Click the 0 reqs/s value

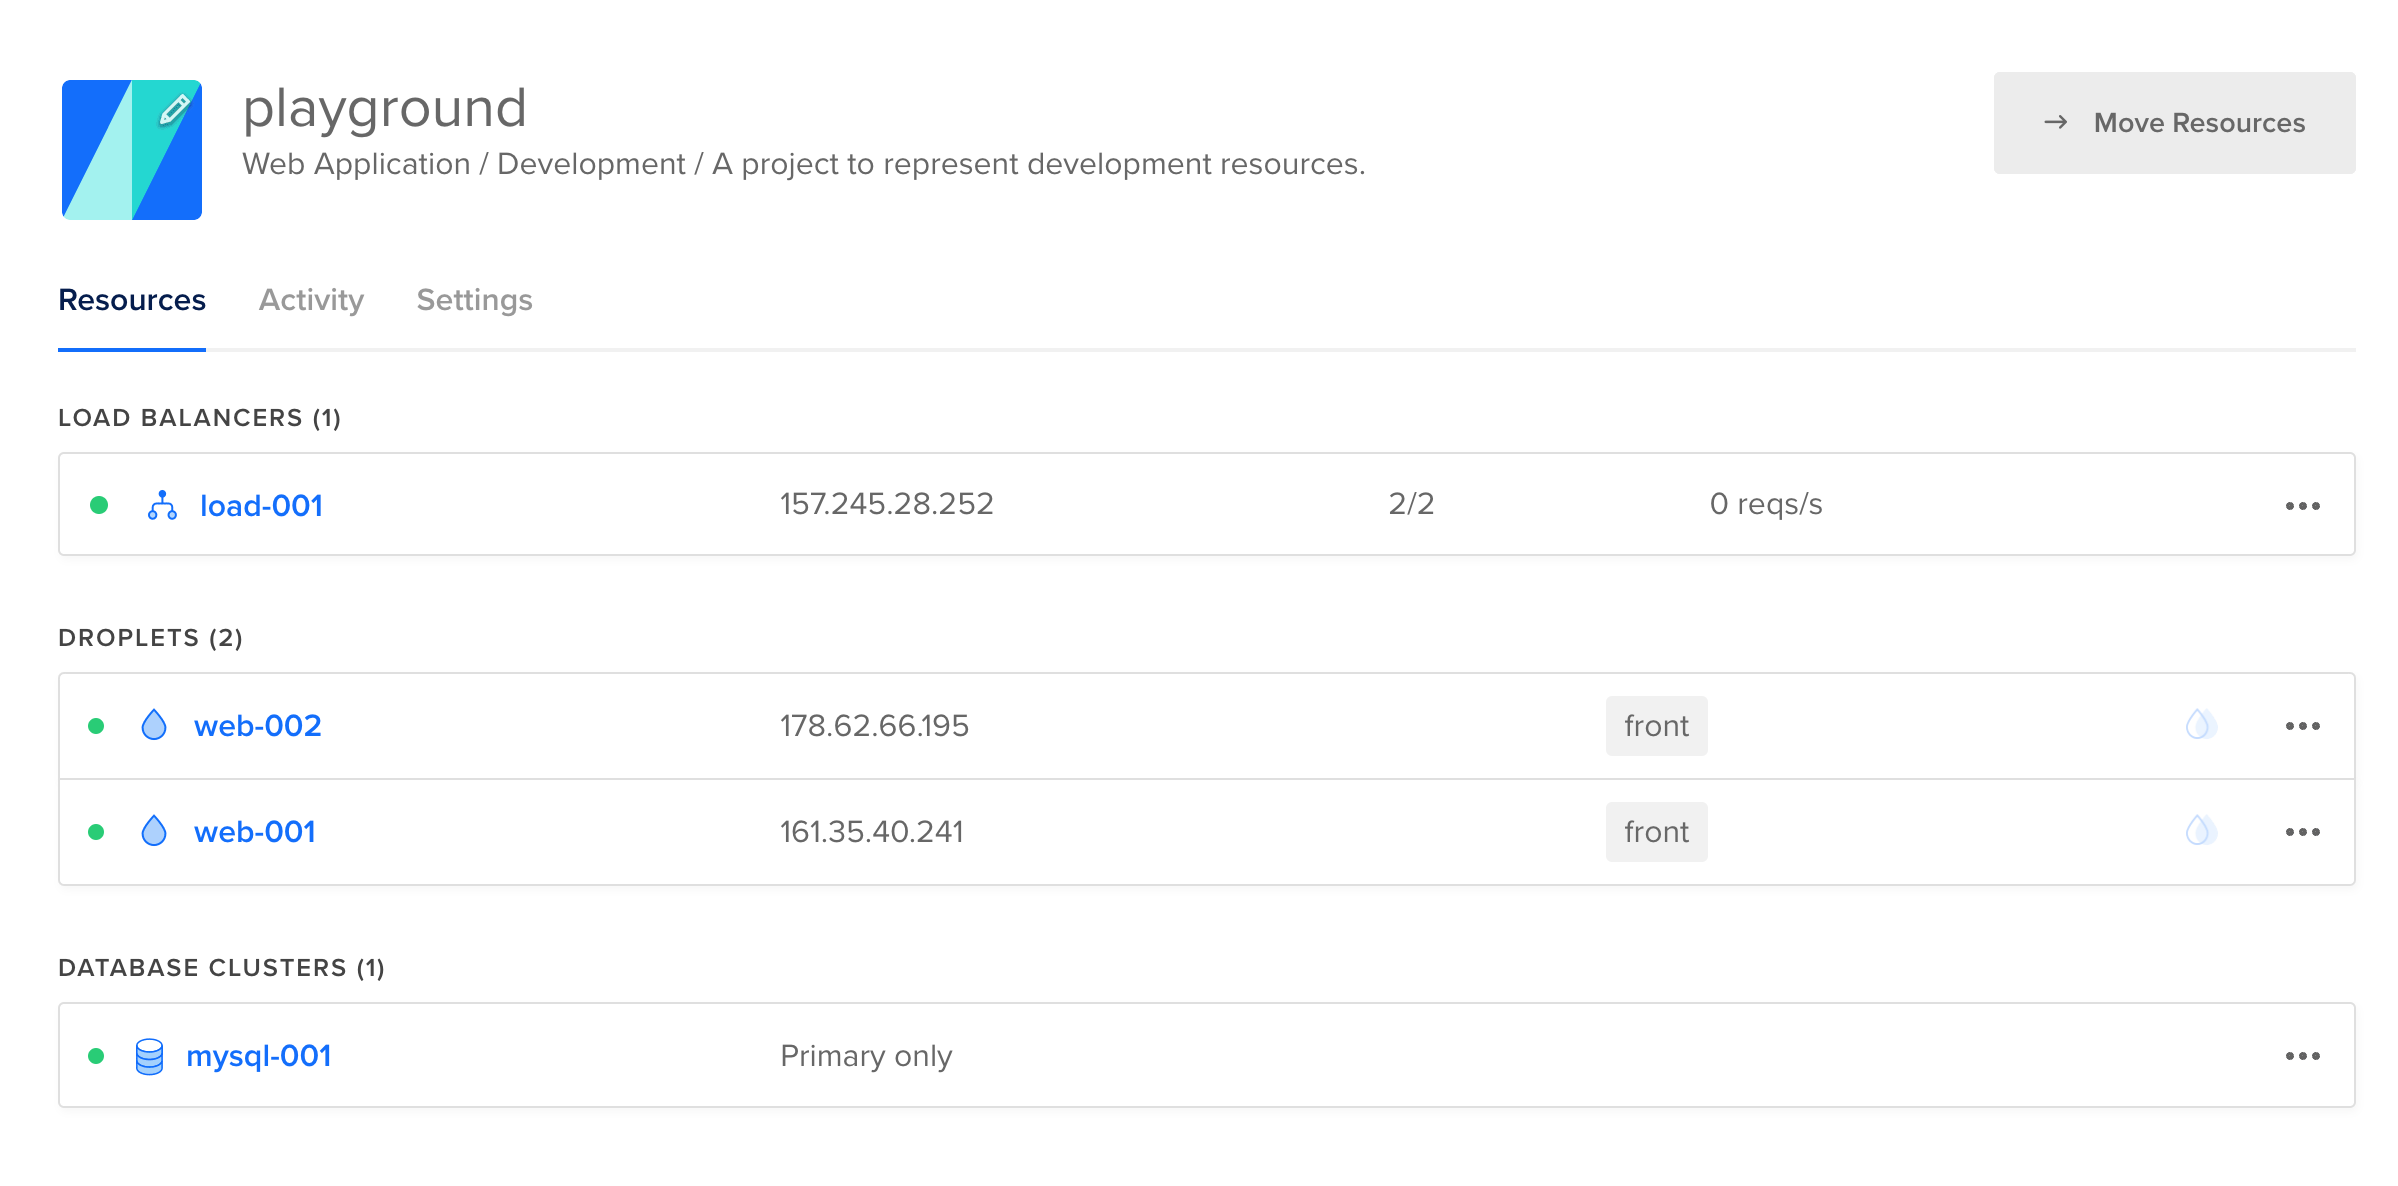pyautogui.click(x=1766, y=504)
